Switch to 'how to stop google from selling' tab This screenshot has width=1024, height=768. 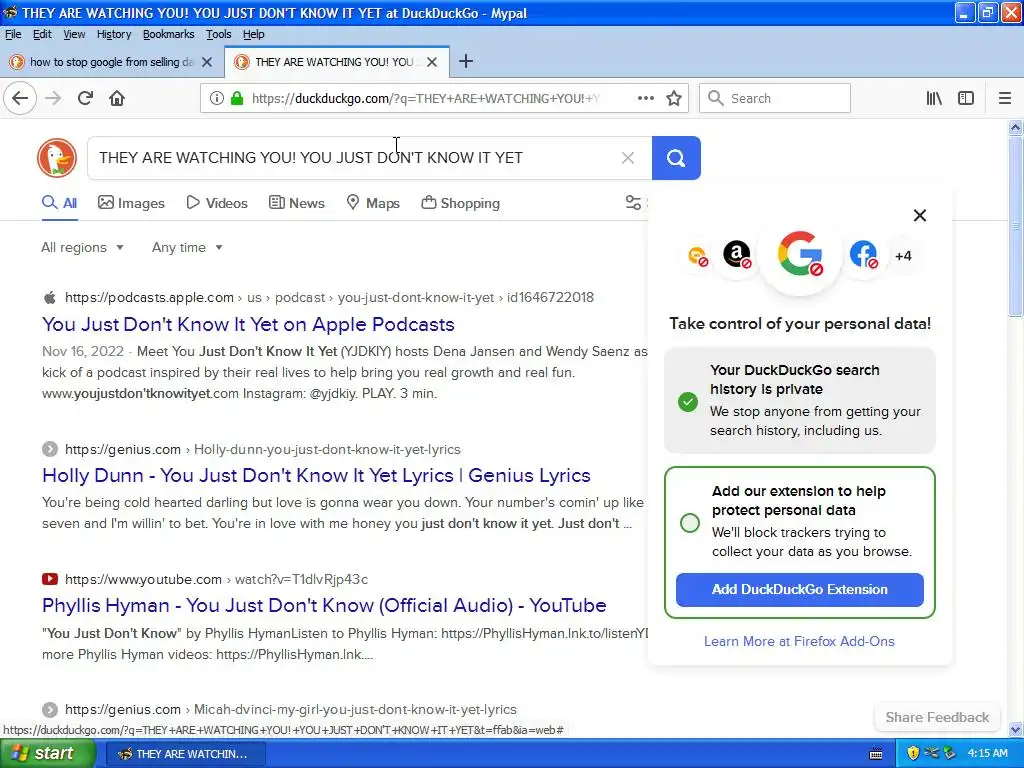pos(111,62)
